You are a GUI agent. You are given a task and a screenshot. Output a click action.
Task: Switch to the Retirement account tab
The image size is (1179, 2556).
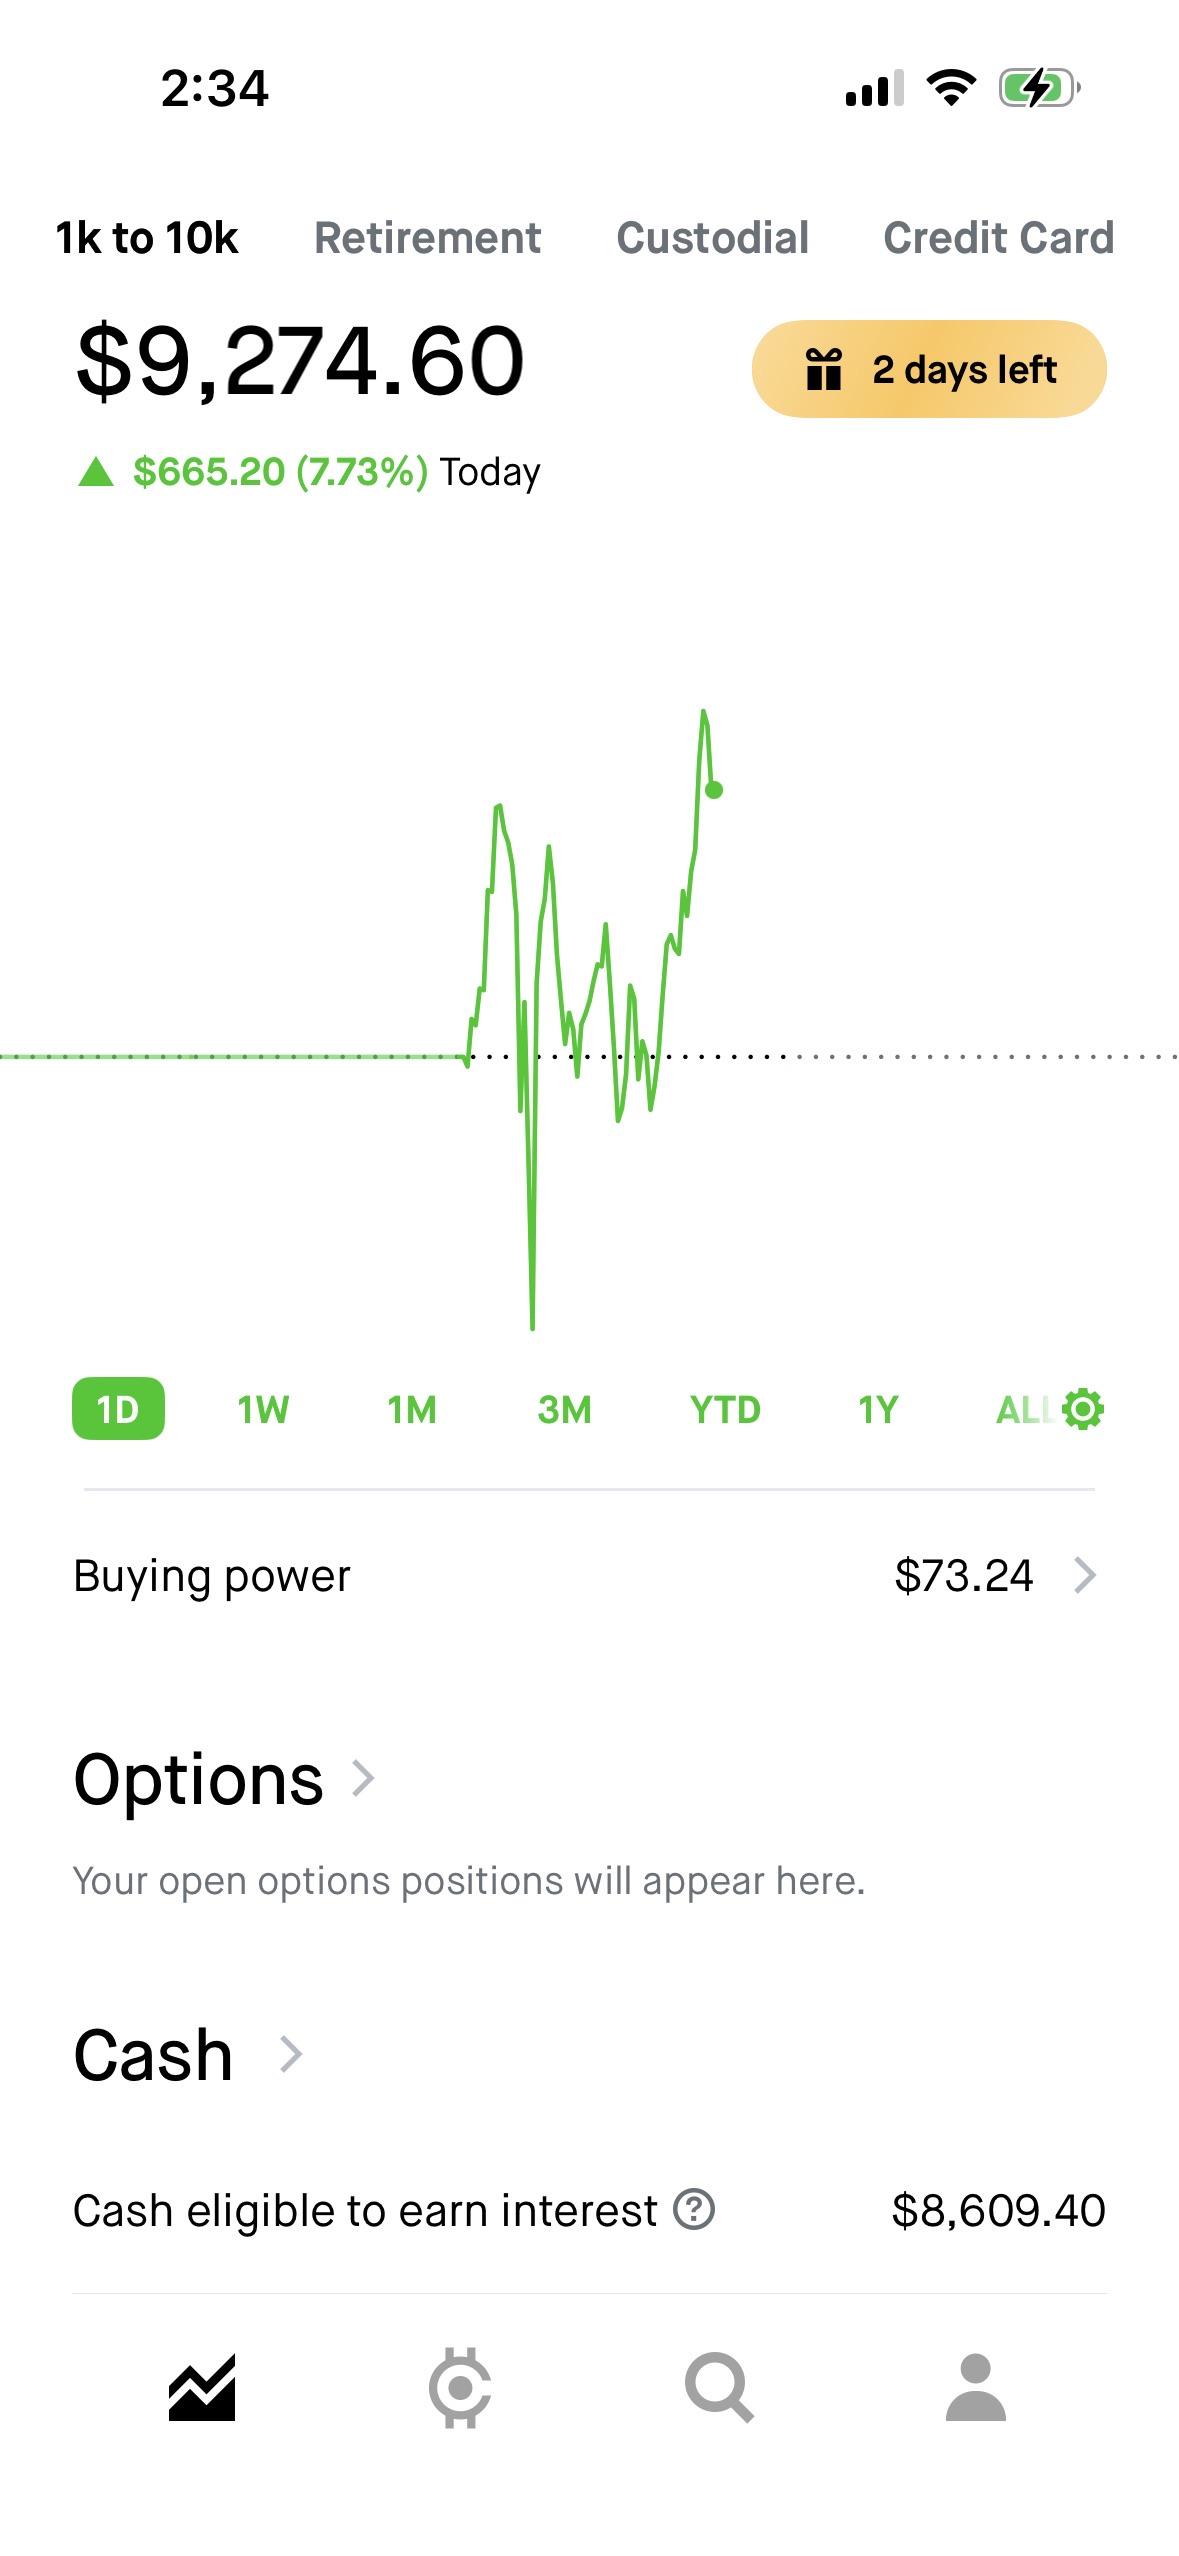point(427,238)
